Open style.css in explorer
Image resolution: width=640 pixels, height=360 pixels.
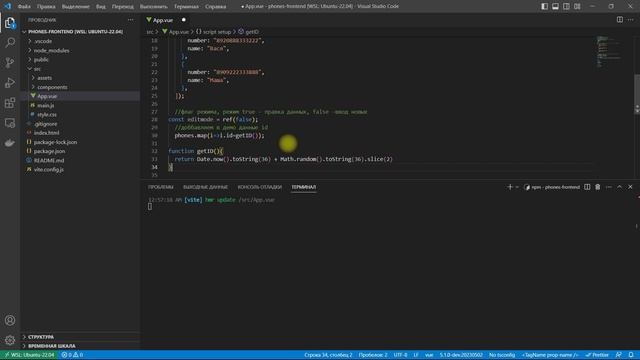click(47, 115)
